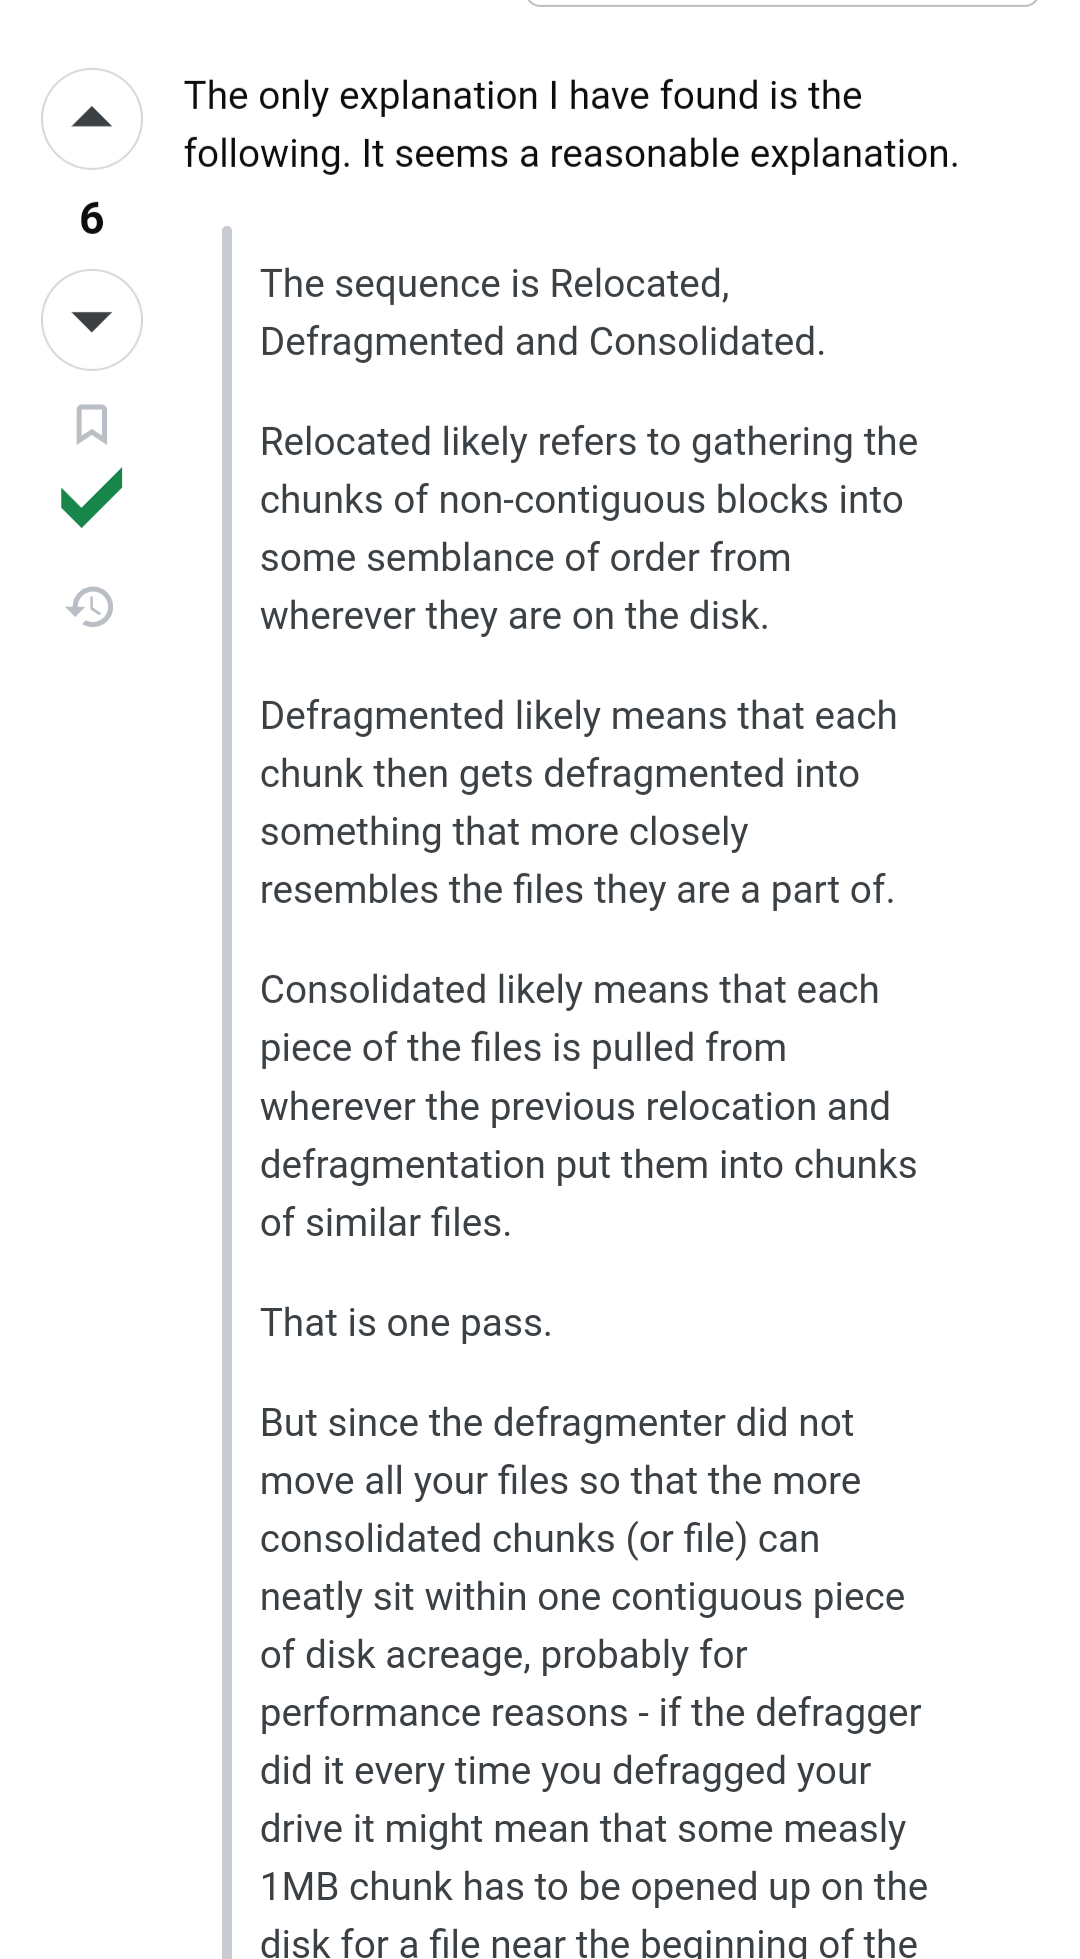
Task: Click the vote count number 6
Action: [92, 219]
